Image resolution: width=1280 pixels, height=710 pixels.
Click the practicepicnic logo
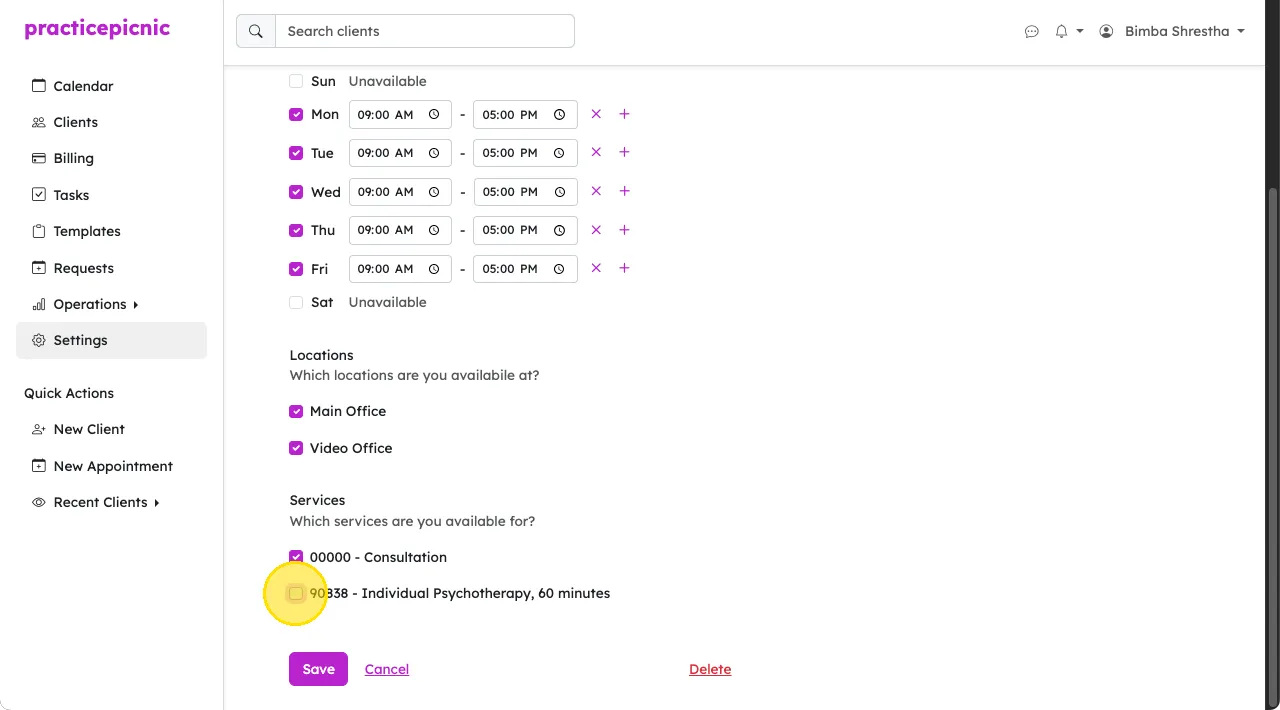[97, 28]
